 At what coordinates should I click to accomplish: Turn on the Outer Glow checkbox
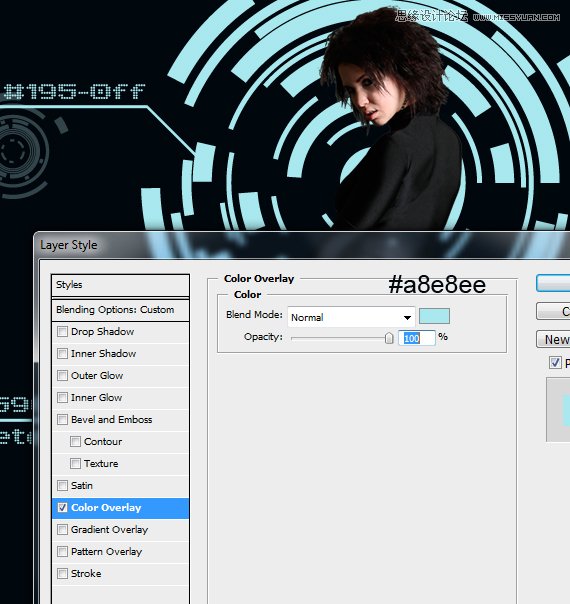pos(62,376)
